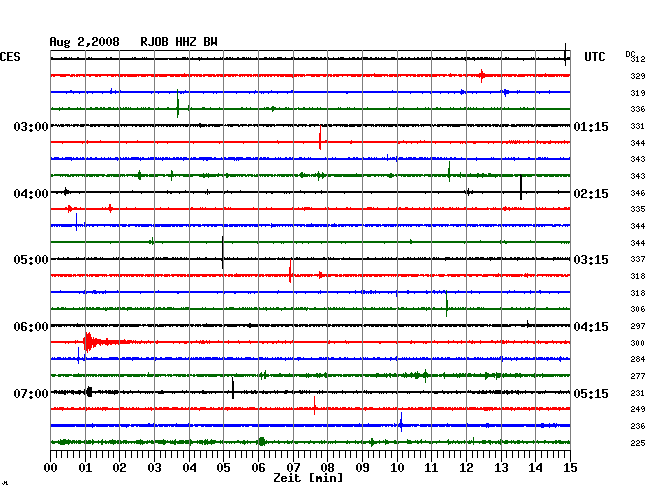Screen dimensions: 650x494
Task: Click the DC value 329
Action: pos(638,76)
